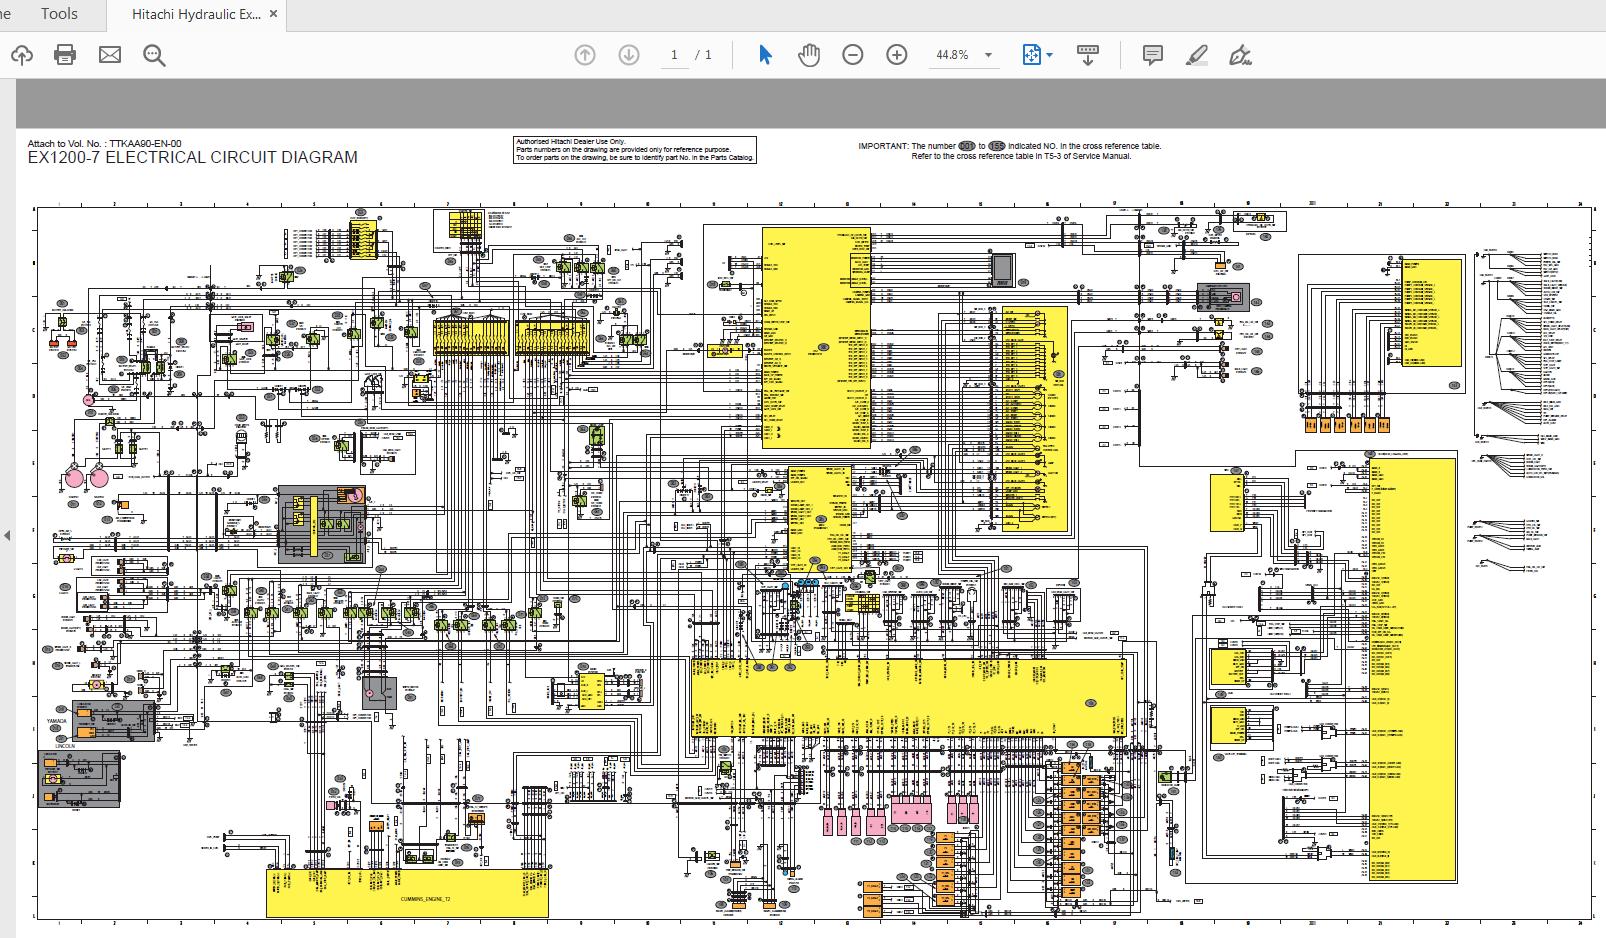
Task: Open the sign document pen tool
Action: coord(1241,55)
